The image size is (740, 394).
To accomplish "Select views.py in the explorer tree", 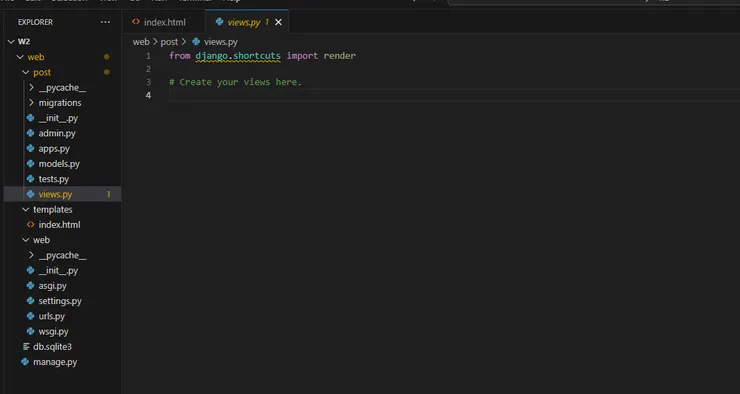I will [62, 194].
